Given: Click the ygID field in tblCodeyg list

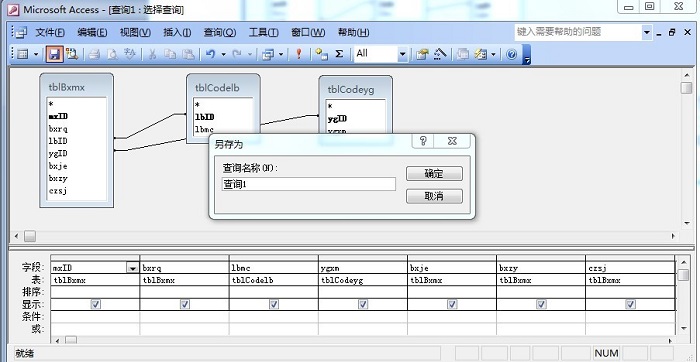Looking at the screenshot, I should coord(337,119).
